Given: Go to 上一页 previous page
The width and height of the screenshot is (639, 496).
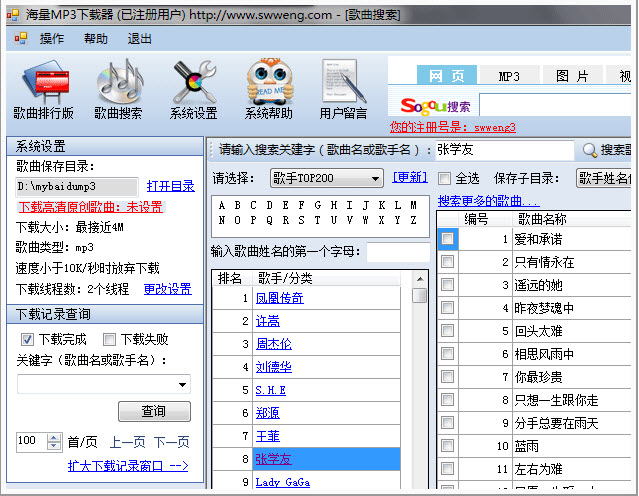Looking at the screenshot, I should [x=127, y=442].
